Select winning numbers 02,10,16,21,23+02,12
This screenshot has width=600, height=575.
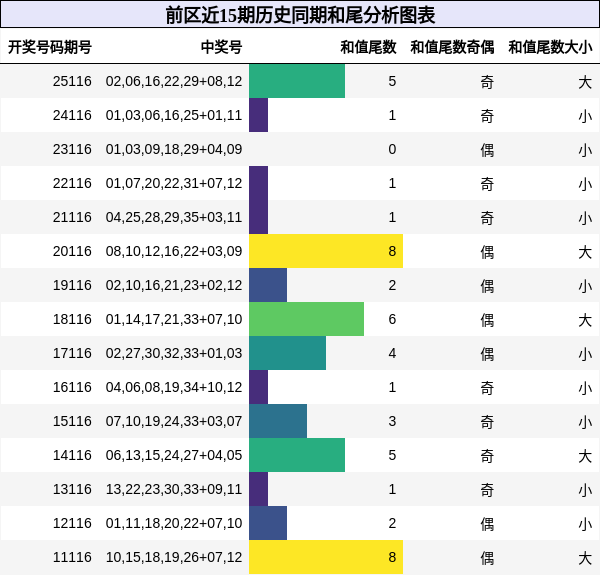tap(174, 285)
